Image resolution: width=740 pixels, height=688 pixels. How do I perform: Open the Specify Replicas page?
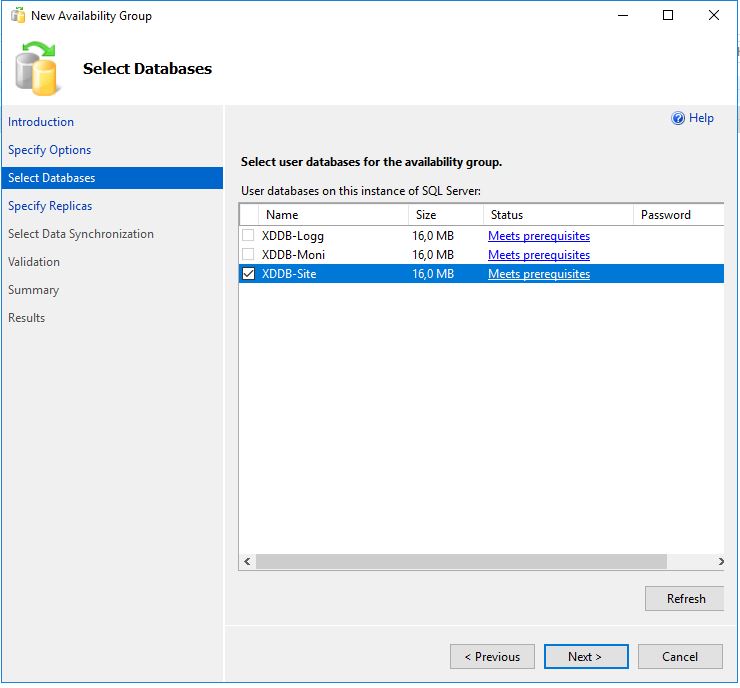coord(50,206)
